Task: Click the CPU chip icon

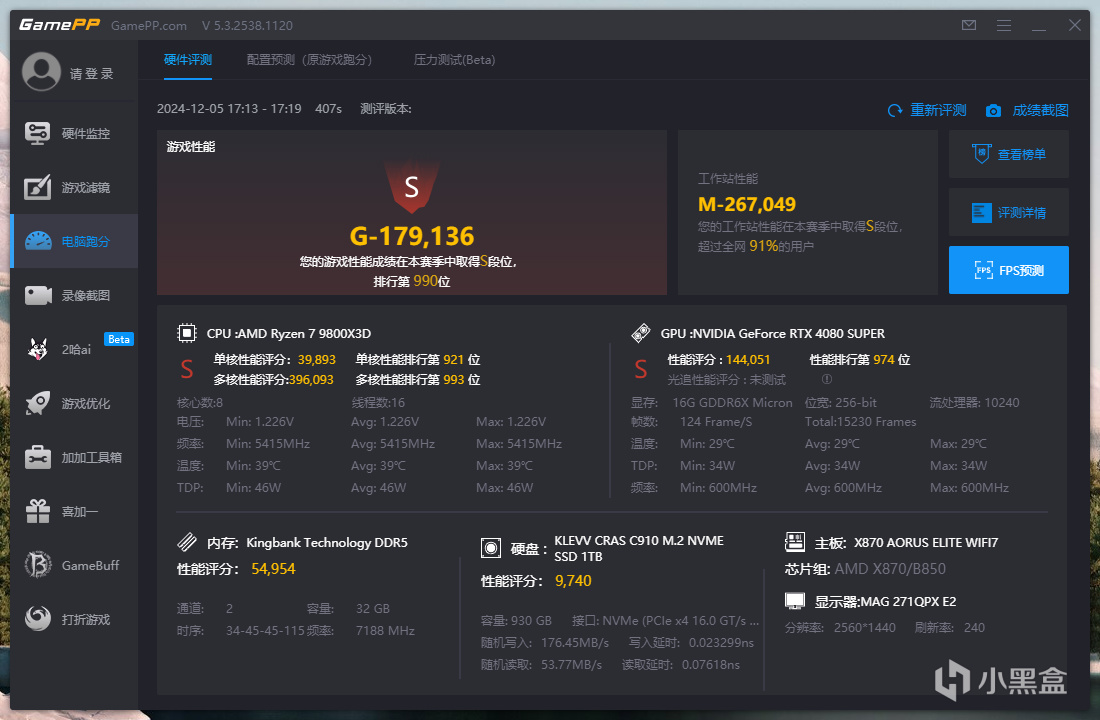Action: click(187, 333)
